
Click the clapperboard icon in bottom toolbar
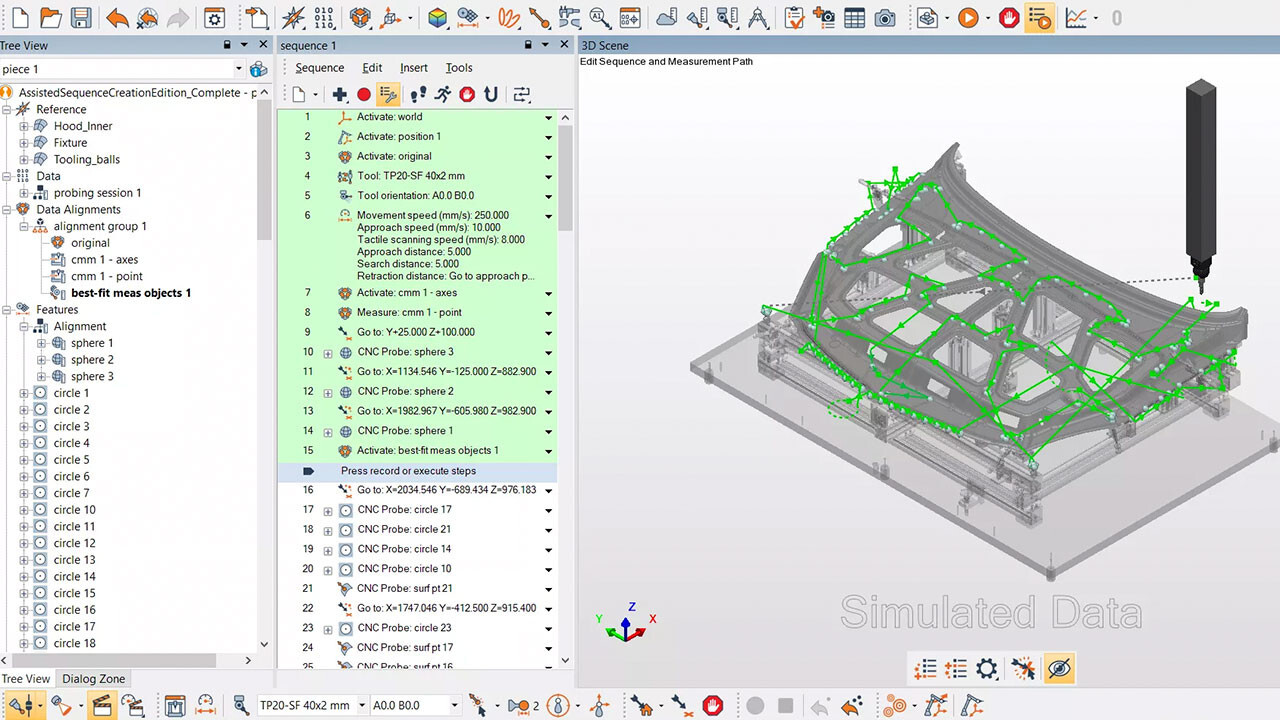101,706
